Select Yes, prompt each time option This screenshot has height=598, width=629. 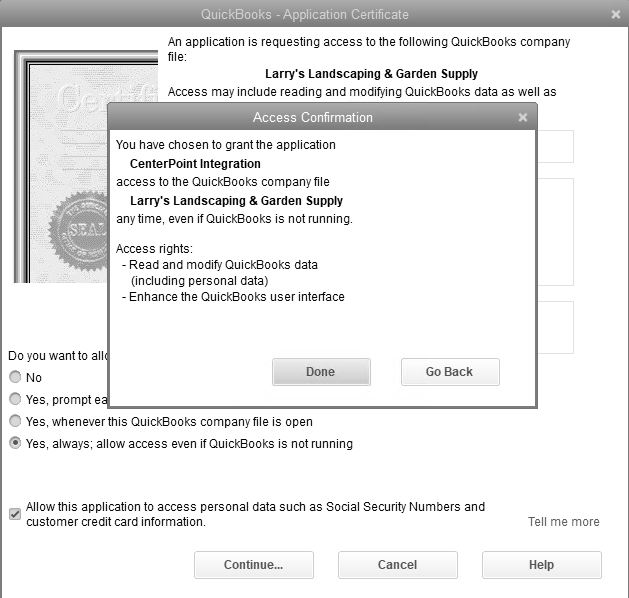tap(15, 399)
